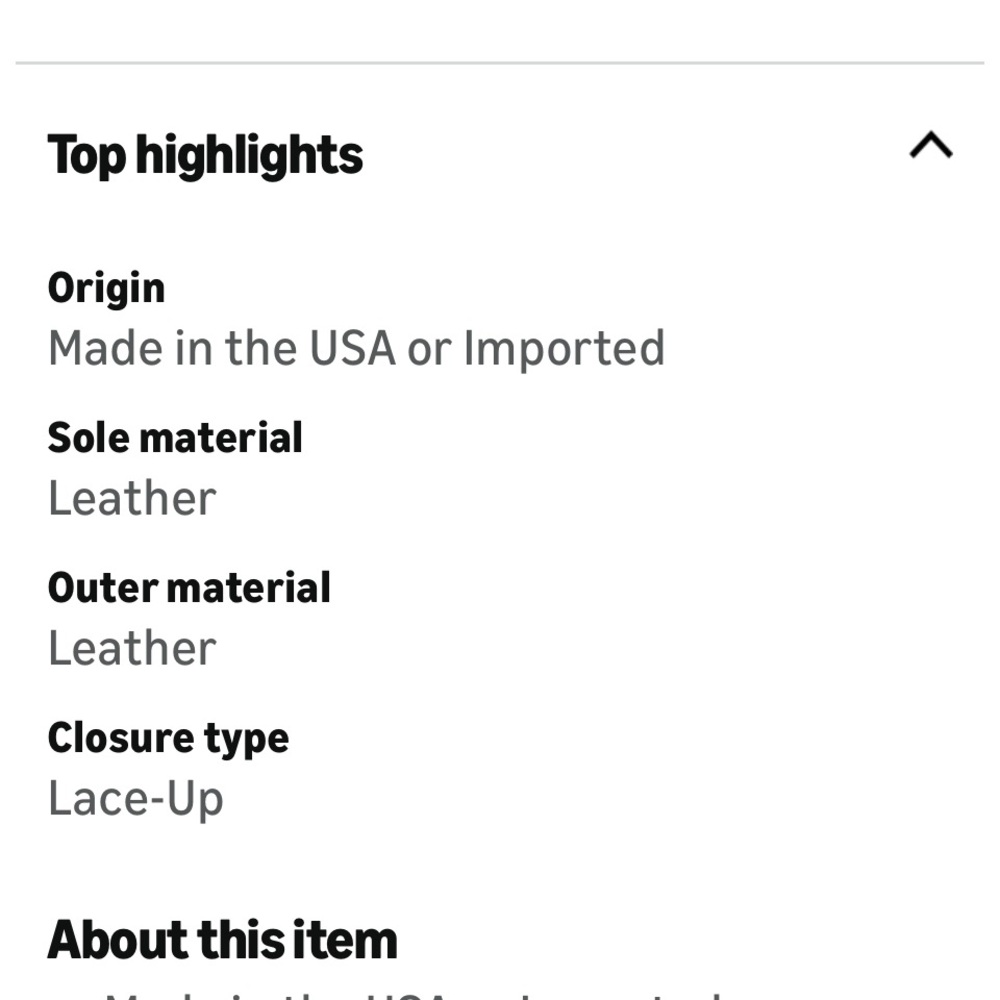The height and width of the screenshot is (1000, 1000).
Task: Tap the word type in Closure type
Action: pyautogui.click(x=247, y=740)
